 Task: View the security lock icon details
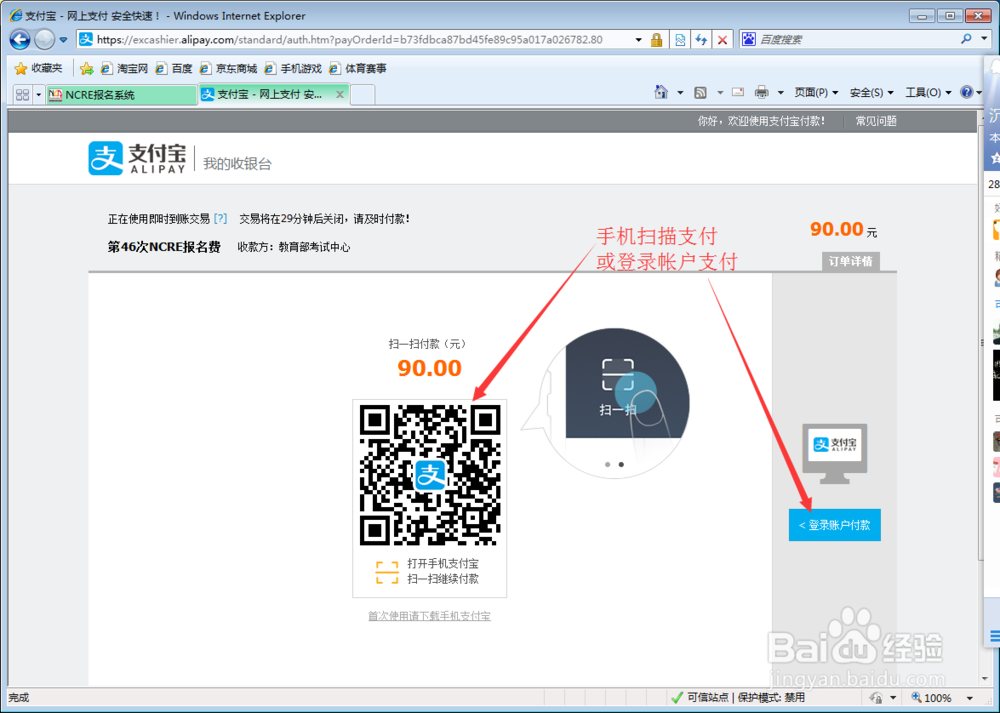656,40
